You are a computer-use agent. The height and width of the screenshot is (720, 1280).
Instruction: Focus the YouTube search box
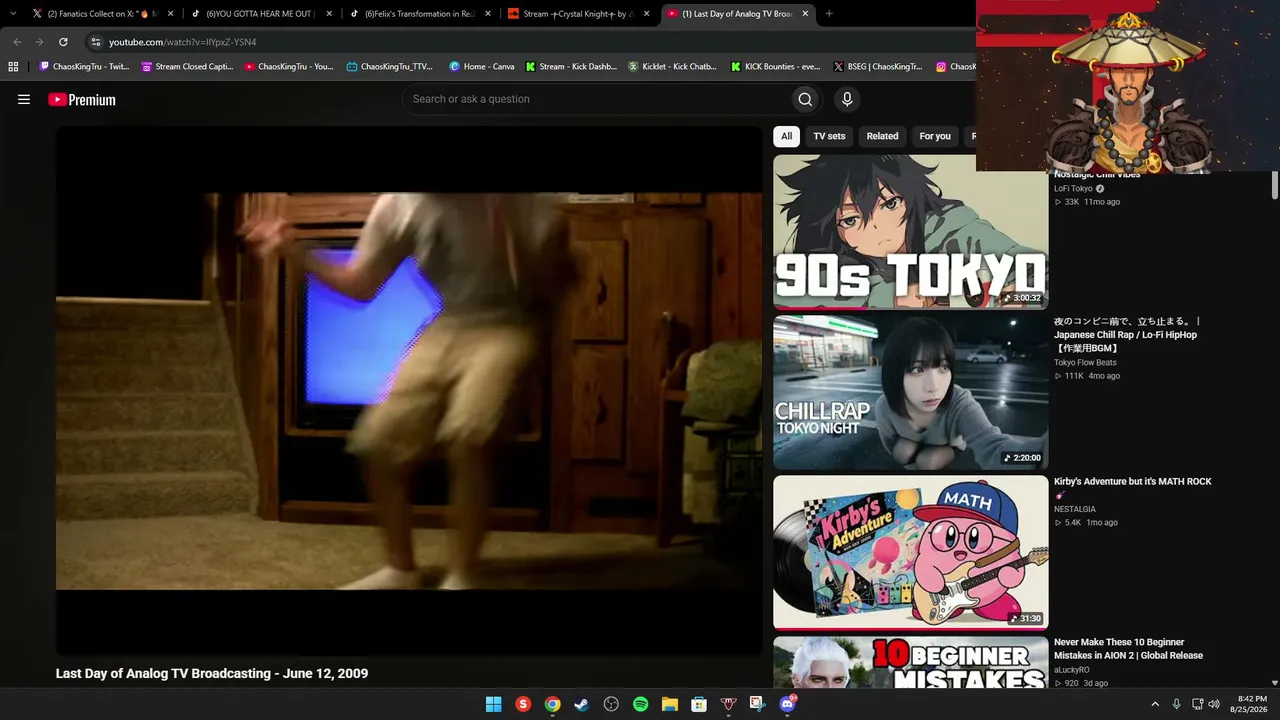tap(594, 99)
